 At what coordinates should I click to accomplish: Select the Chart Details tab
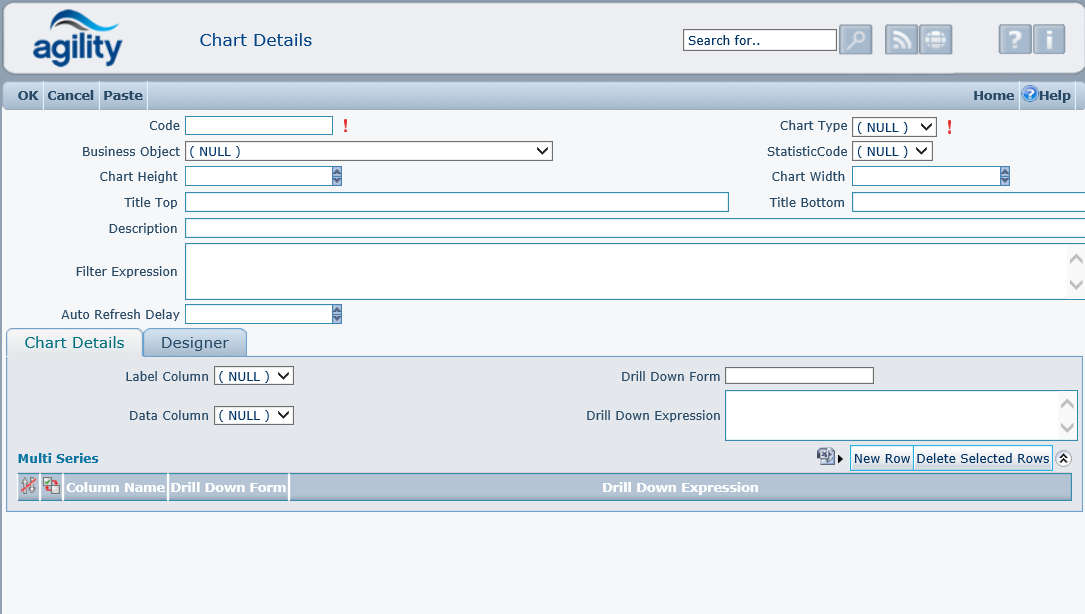(75, 343)
